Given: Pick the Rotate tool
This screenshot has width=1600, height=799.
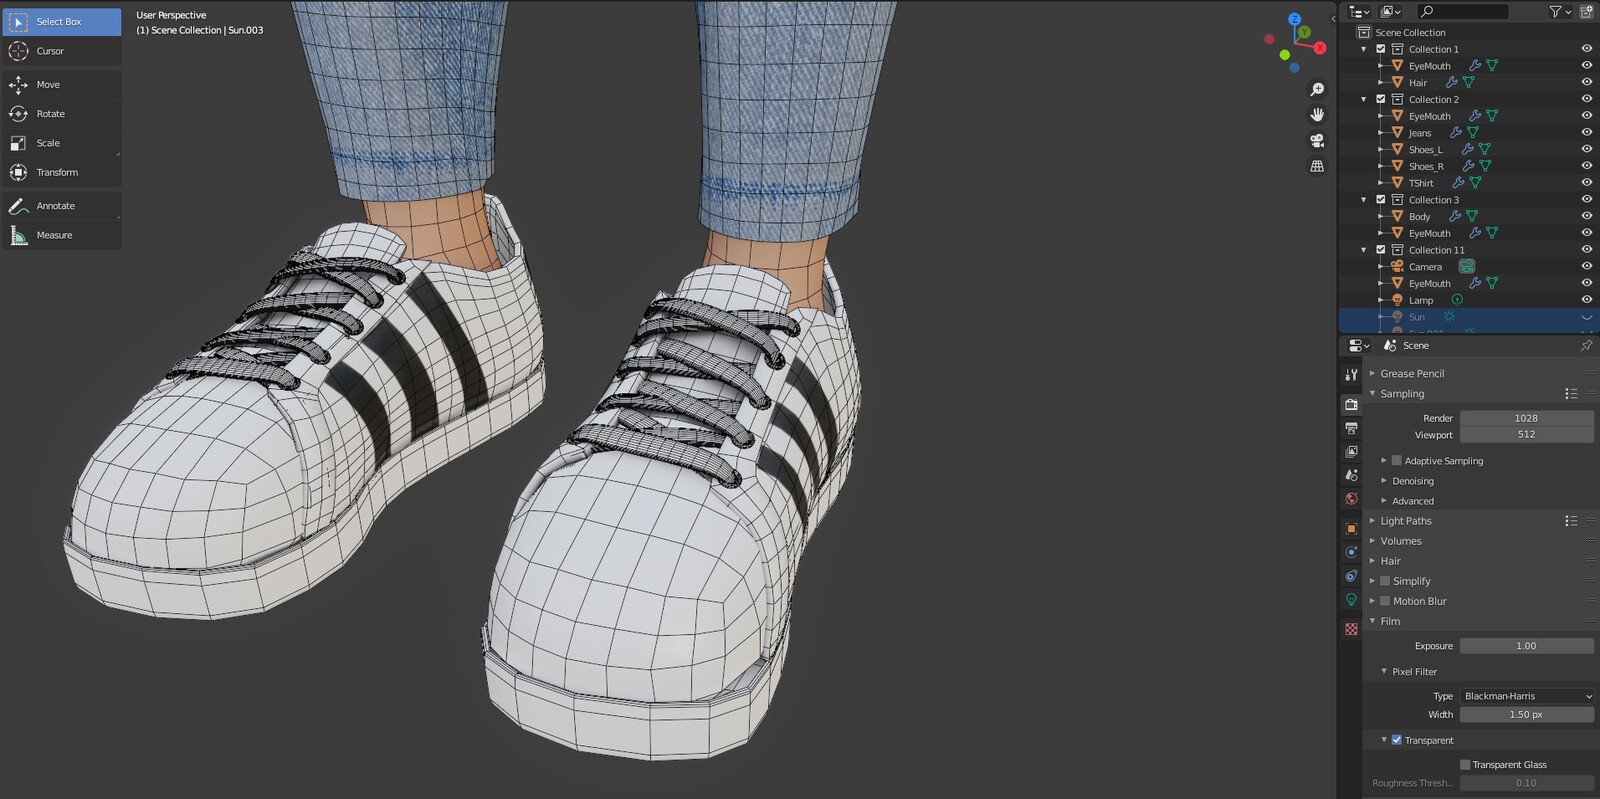Looking at the screenshot, I should (x=62, y=114).
